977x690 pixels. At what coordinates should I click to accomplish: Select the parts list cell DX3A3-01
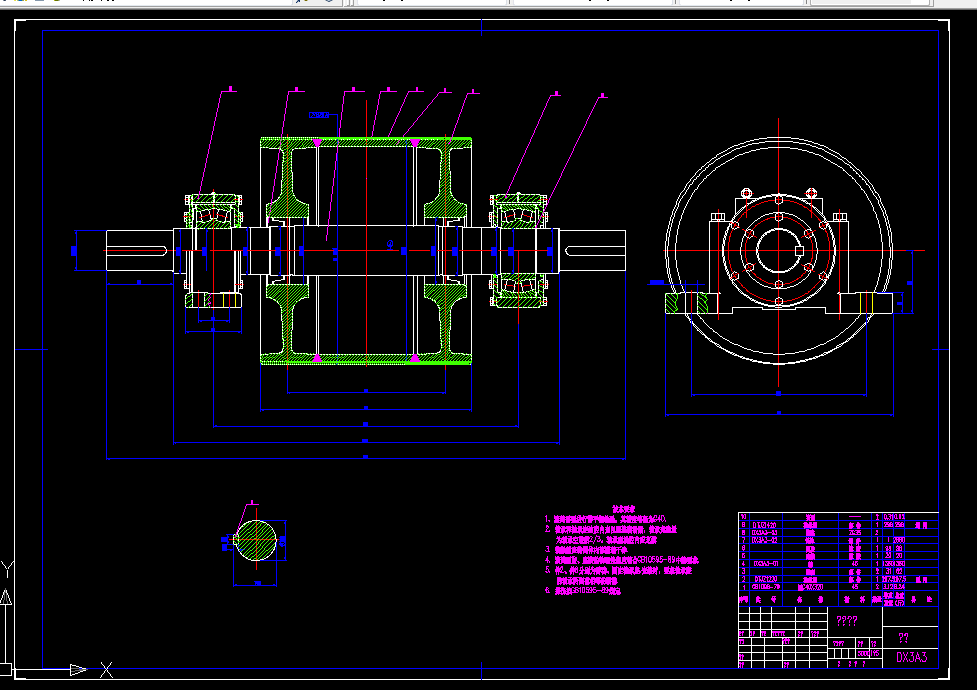click(x=766, y=563)
